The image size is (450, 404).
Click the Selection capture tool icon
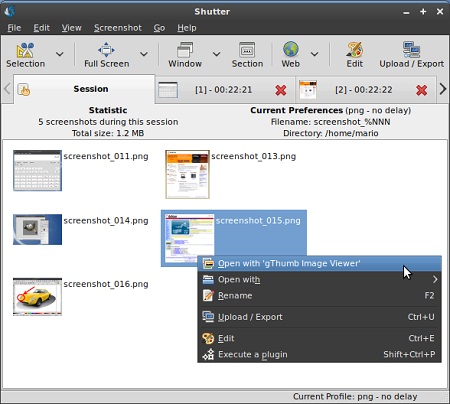tap(25, 50)
